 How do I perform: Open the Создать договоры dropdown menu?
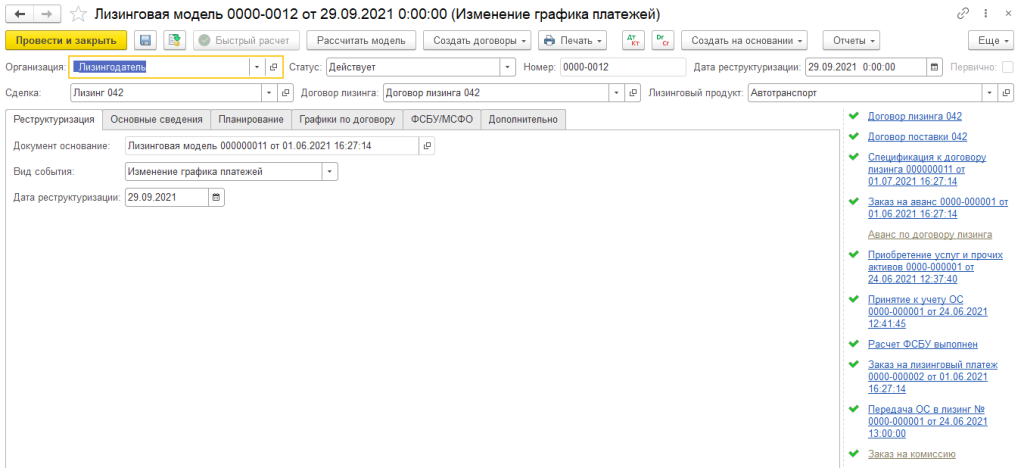[x=477, y=40]
